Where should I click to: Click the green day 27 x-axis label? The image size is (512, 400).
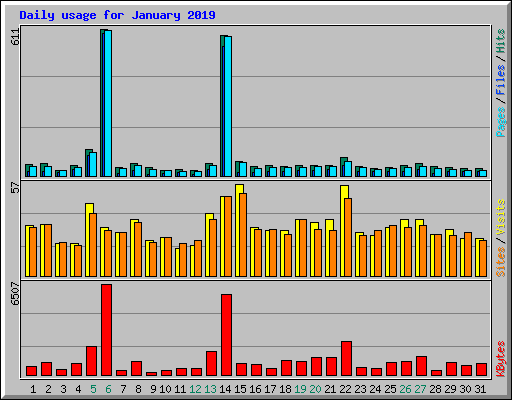pyautogui.click(x=420, y=389)
